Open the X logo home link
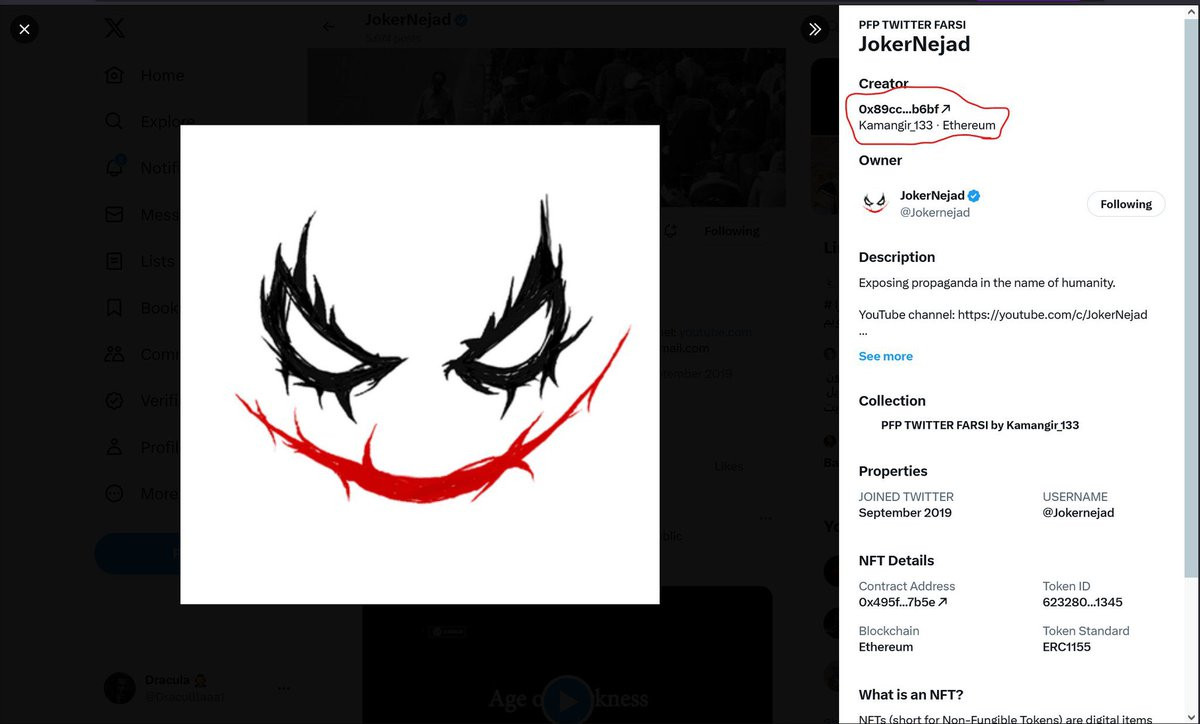Screen dimensions: 1200x724 point(114,29)
